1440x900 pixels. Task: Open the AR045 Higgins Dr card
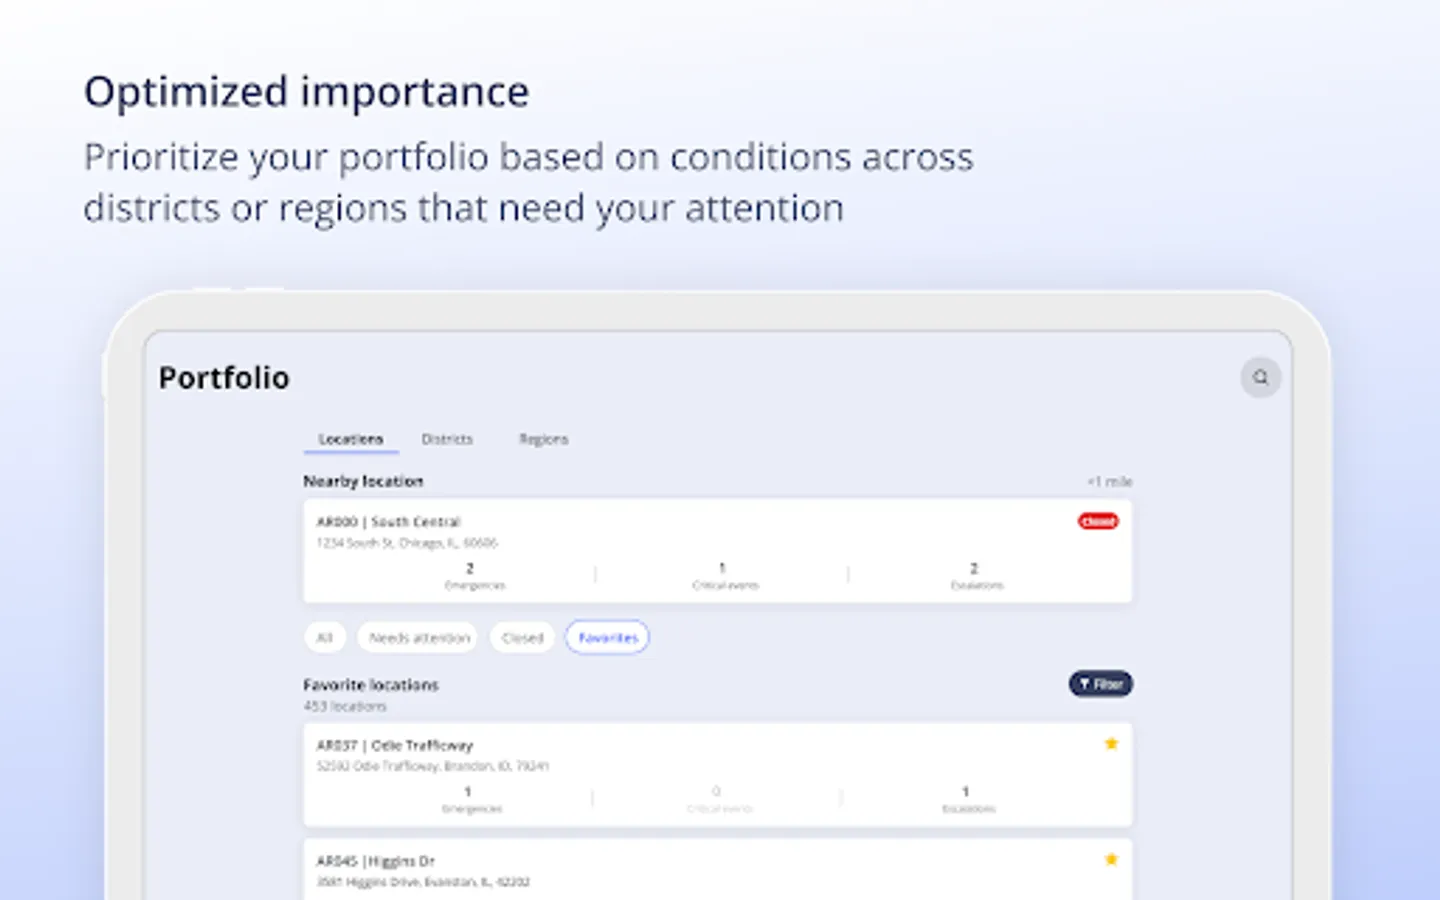pos(718,869)
